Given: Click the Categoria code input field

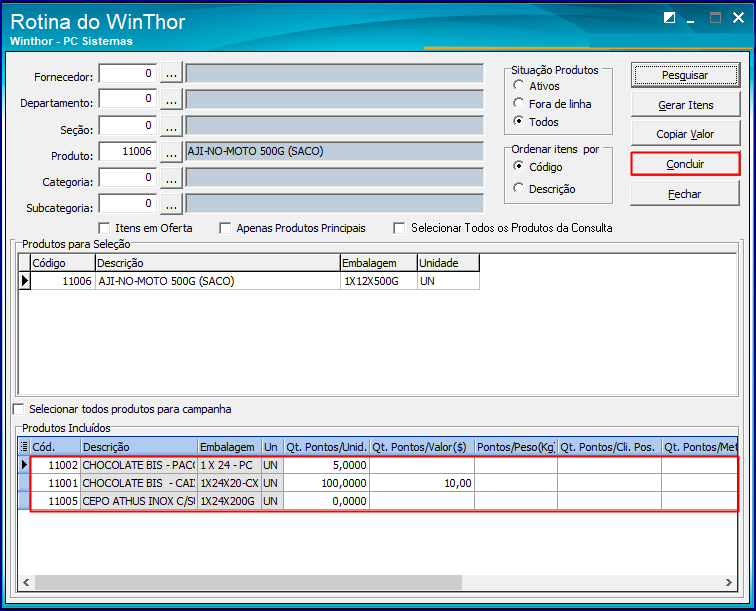Looking at the screenshot, I should [128, 178].
